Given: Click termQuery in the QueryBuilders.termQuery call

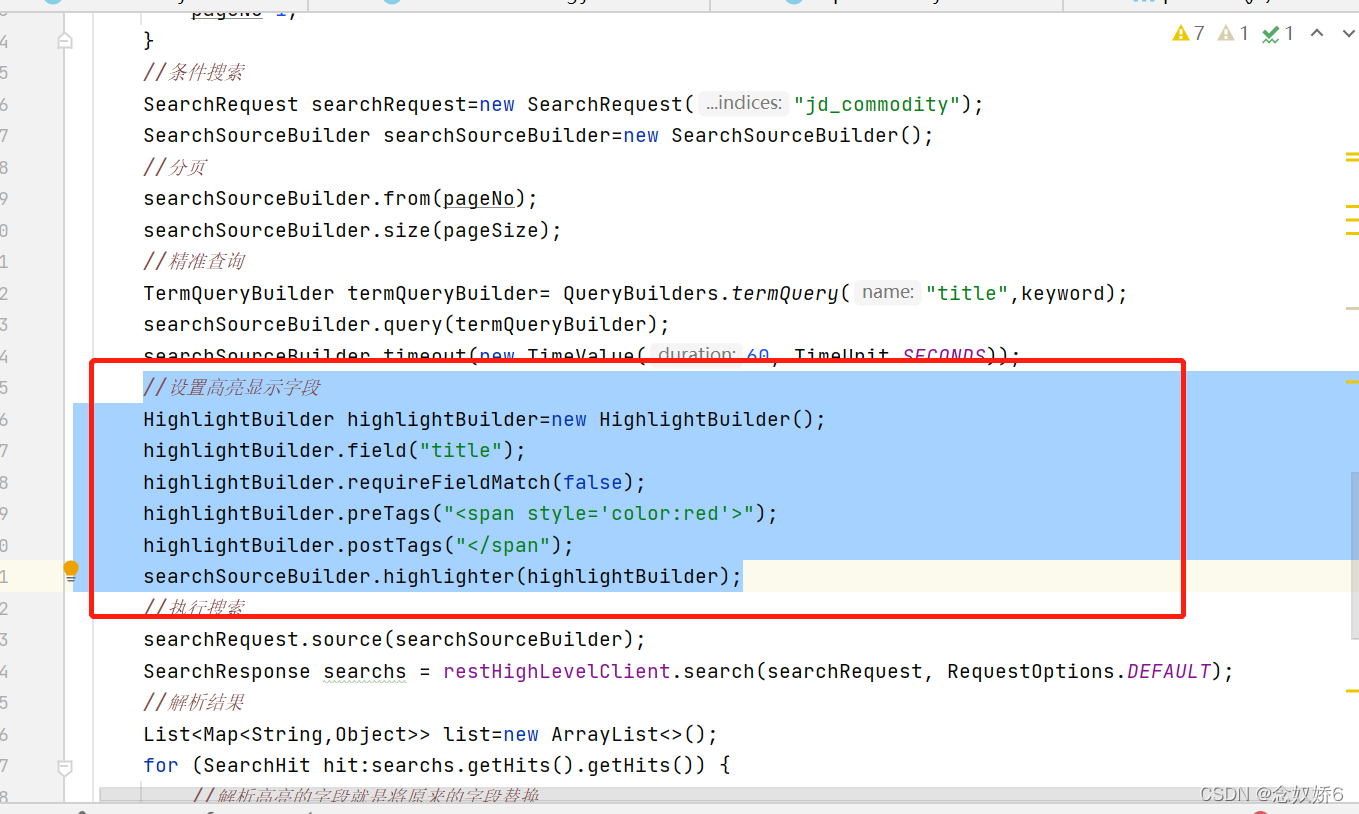Looking at the screenshot, I should (785, 293).
